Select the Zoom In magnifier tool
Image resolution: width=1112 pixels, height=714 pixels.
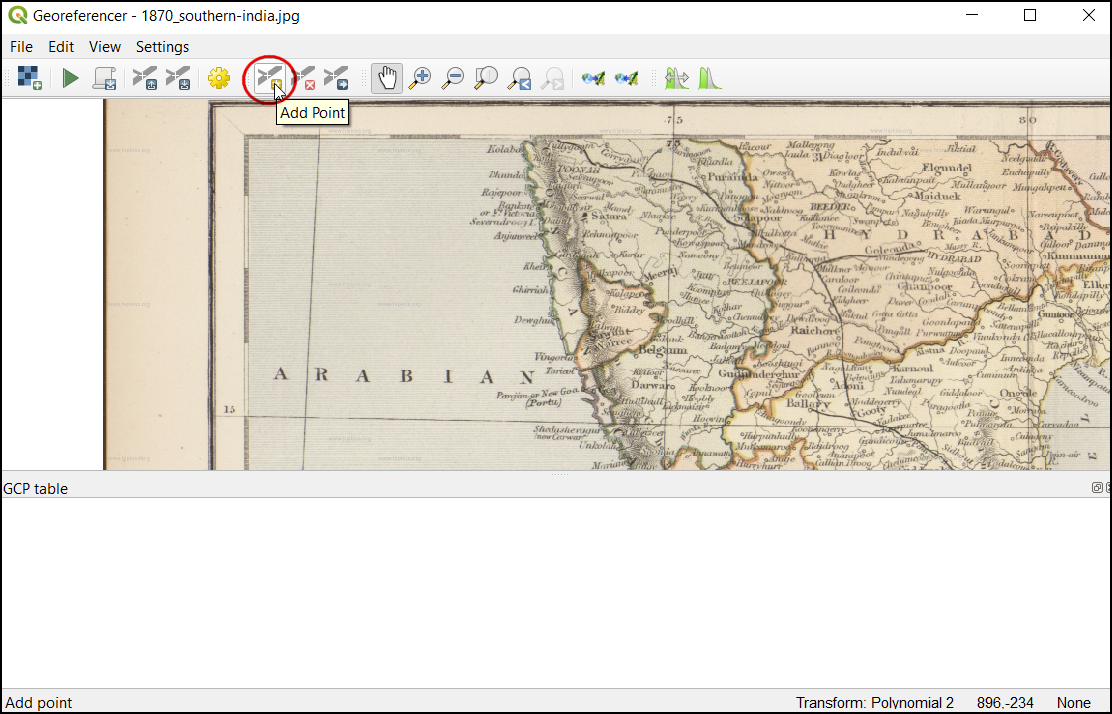[x=420, y=78]
